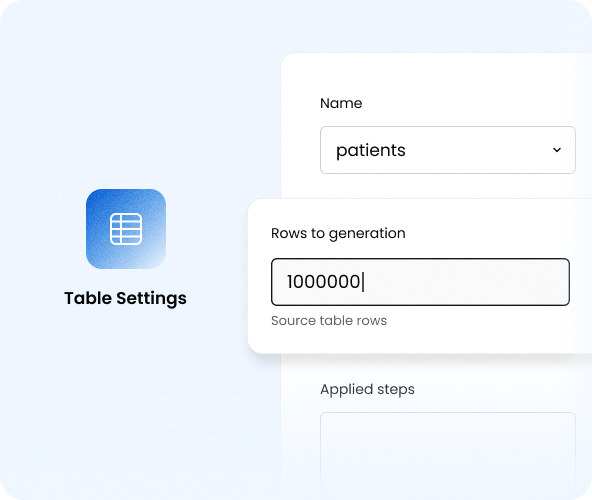Click the white table grid glyph

coord(126,229)
